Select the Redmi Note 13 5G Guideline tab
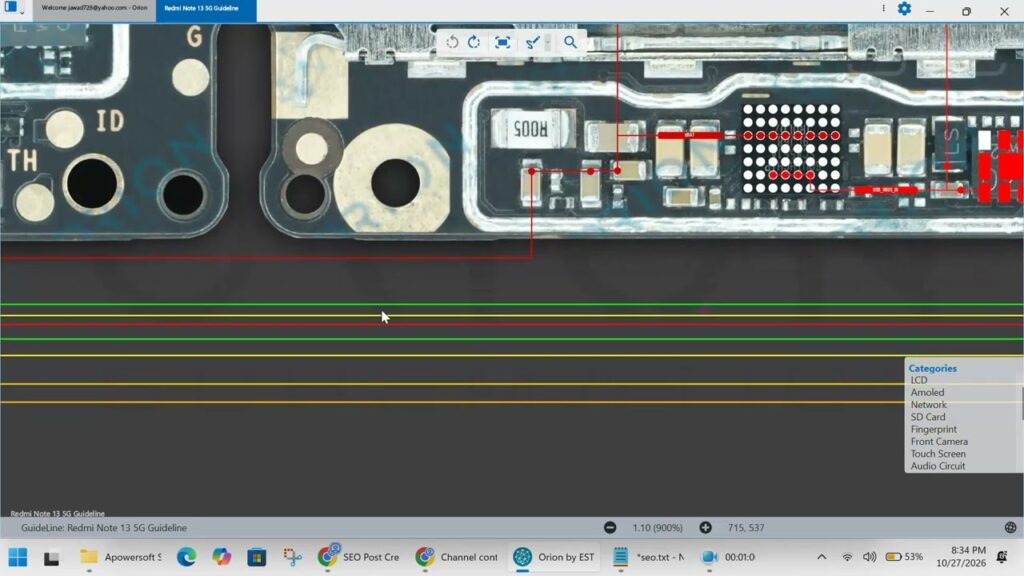The image size is (1024, 576). pyautogui.click(x=206, y=8)
